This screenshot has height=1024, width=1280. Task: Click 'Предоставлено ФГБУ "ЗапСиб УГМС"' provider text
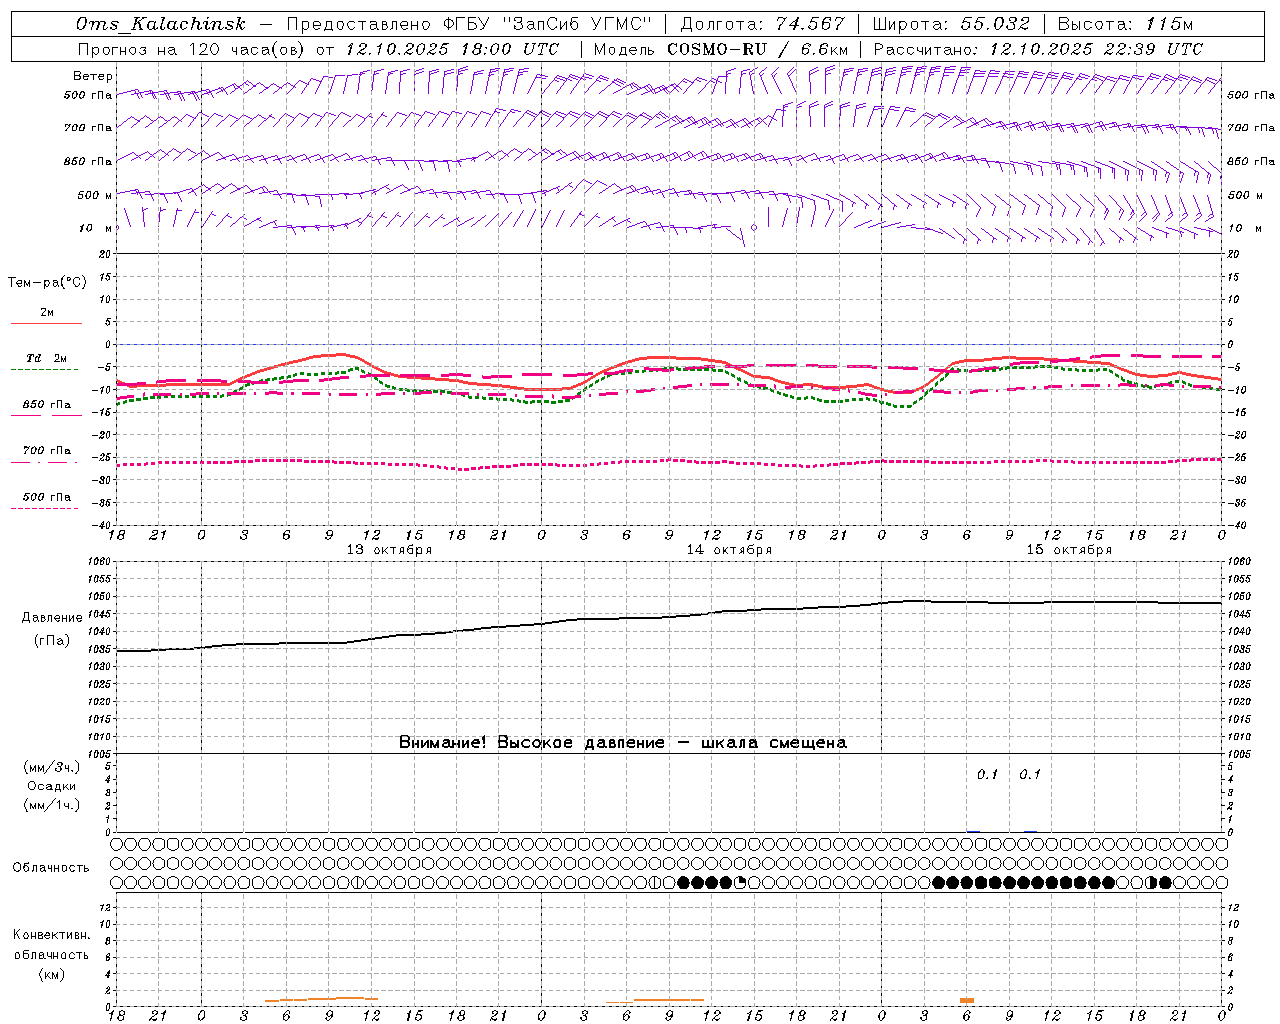[x=468, y=24]
